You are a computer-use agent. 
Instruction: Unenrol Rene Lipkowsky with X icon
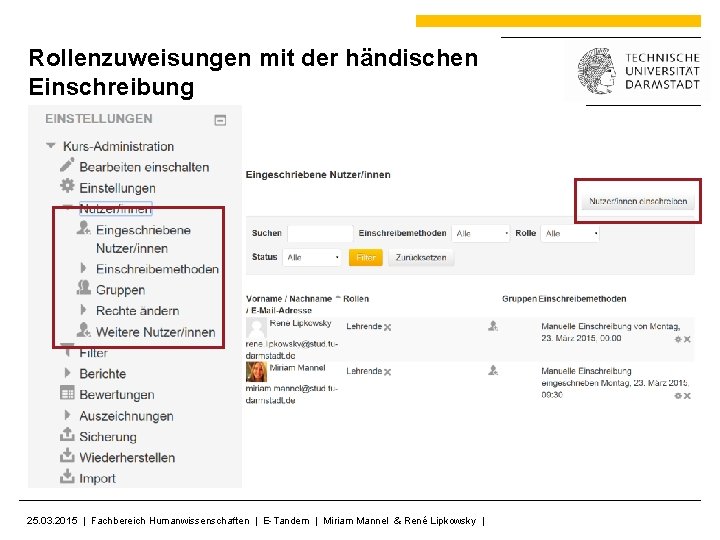point(687,339)
